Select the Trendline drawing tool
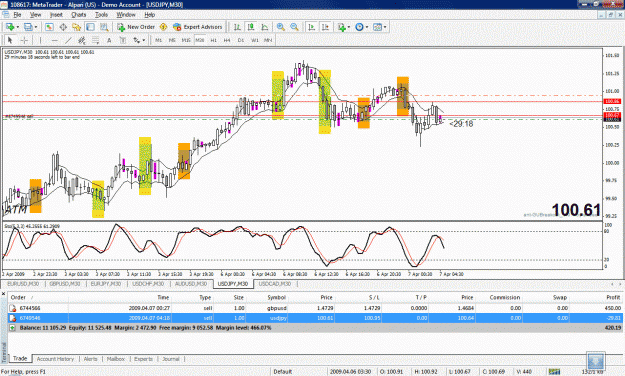This screenshot has width=625, height=376. pyautogui.click(x=68, y=40)
